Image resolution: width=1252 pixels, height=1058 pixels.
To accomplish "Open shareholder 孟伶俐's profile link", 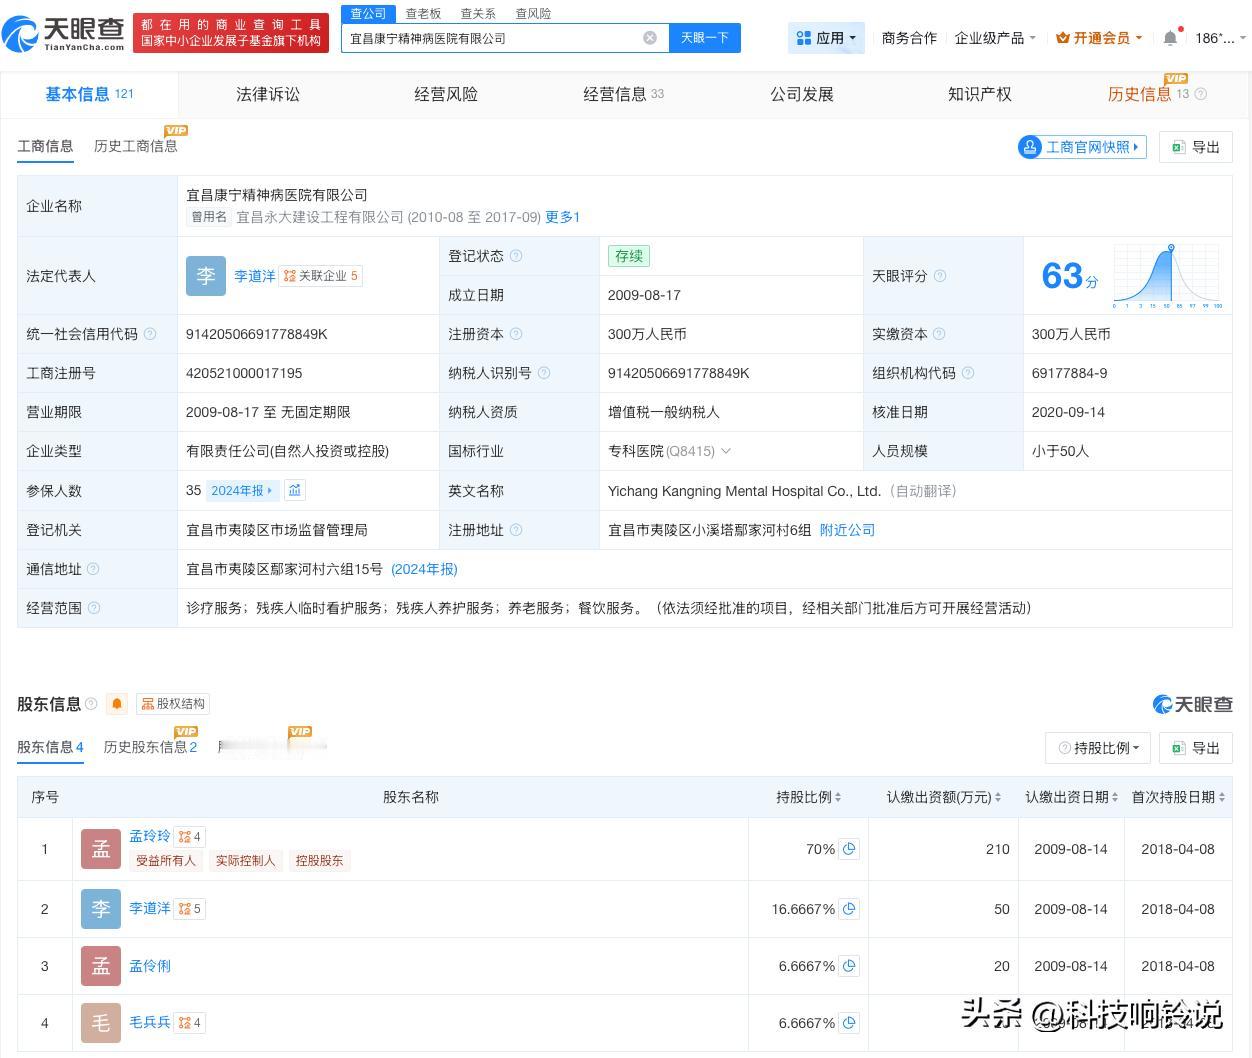I will (150, 966).
